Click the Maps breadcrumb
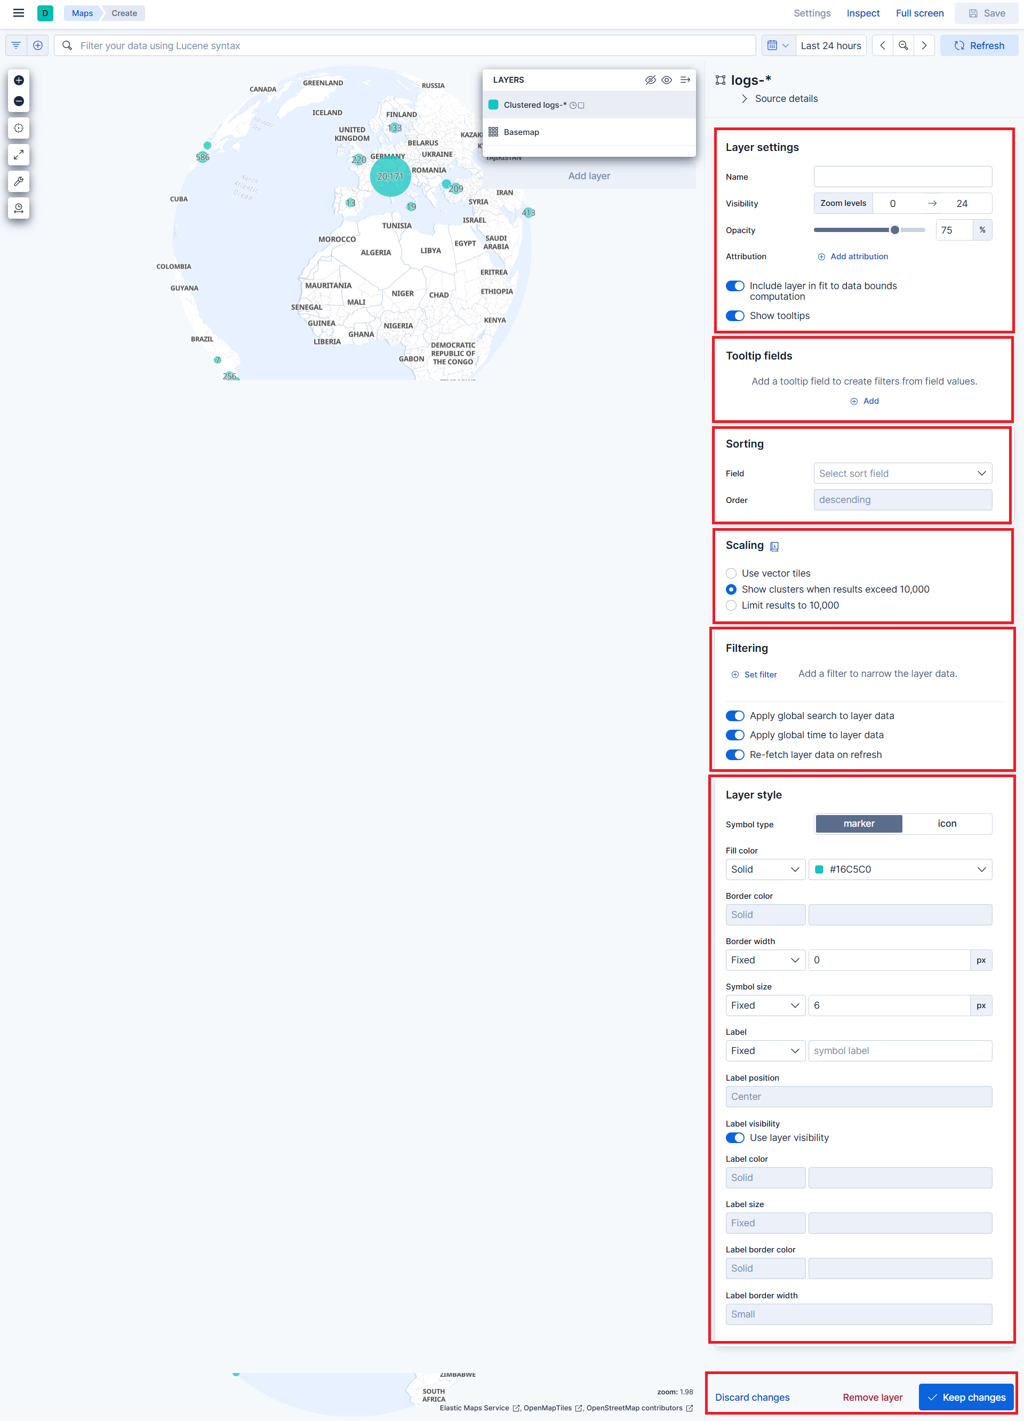 [x=82, y=13]
